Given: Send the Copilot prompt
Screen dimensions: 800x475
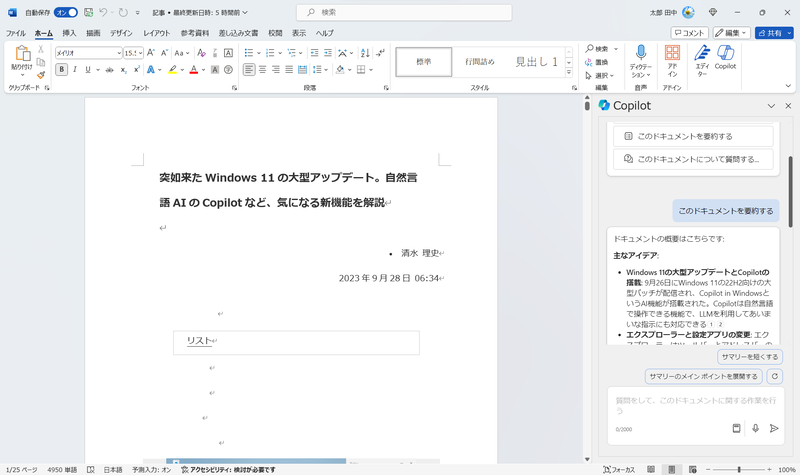Looking at the screenshot, I should pyautogui.click(x=773, y=429).
